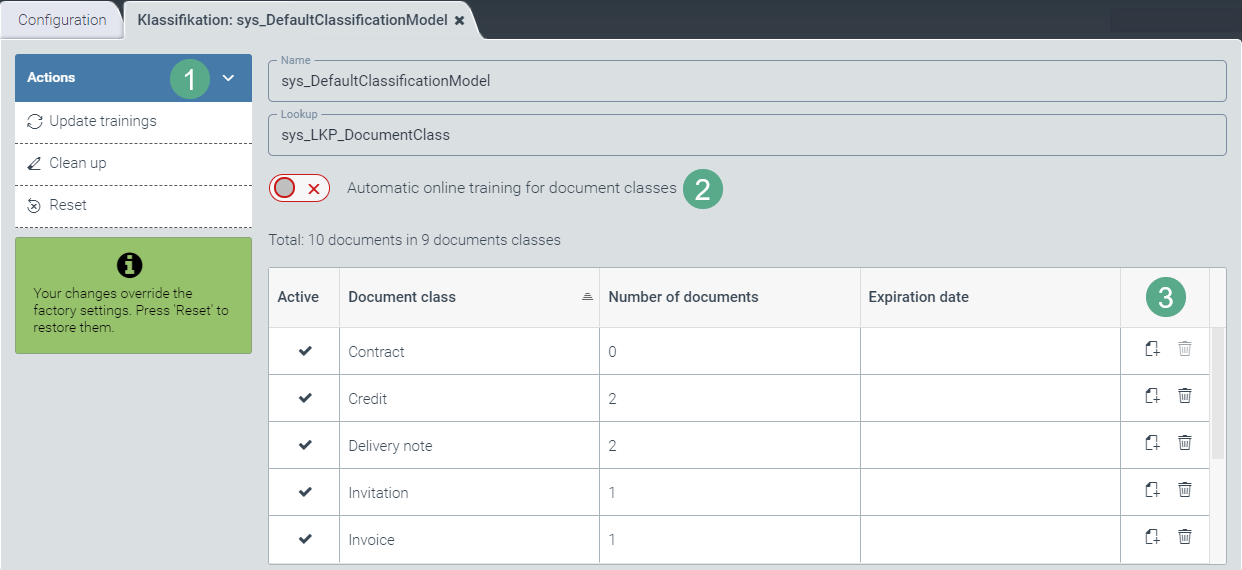Click the trash icon in Delivery note row
The height and width of the screenshot is (570, 1242).
[x=1185, y=443]
